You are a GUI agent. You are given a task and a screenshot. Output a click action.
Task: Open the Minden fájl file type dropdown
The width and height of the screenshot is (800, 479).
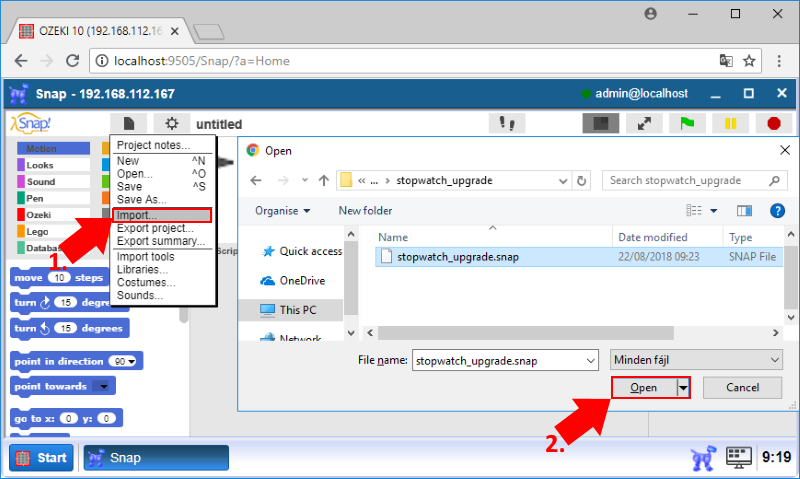point(696,360)
